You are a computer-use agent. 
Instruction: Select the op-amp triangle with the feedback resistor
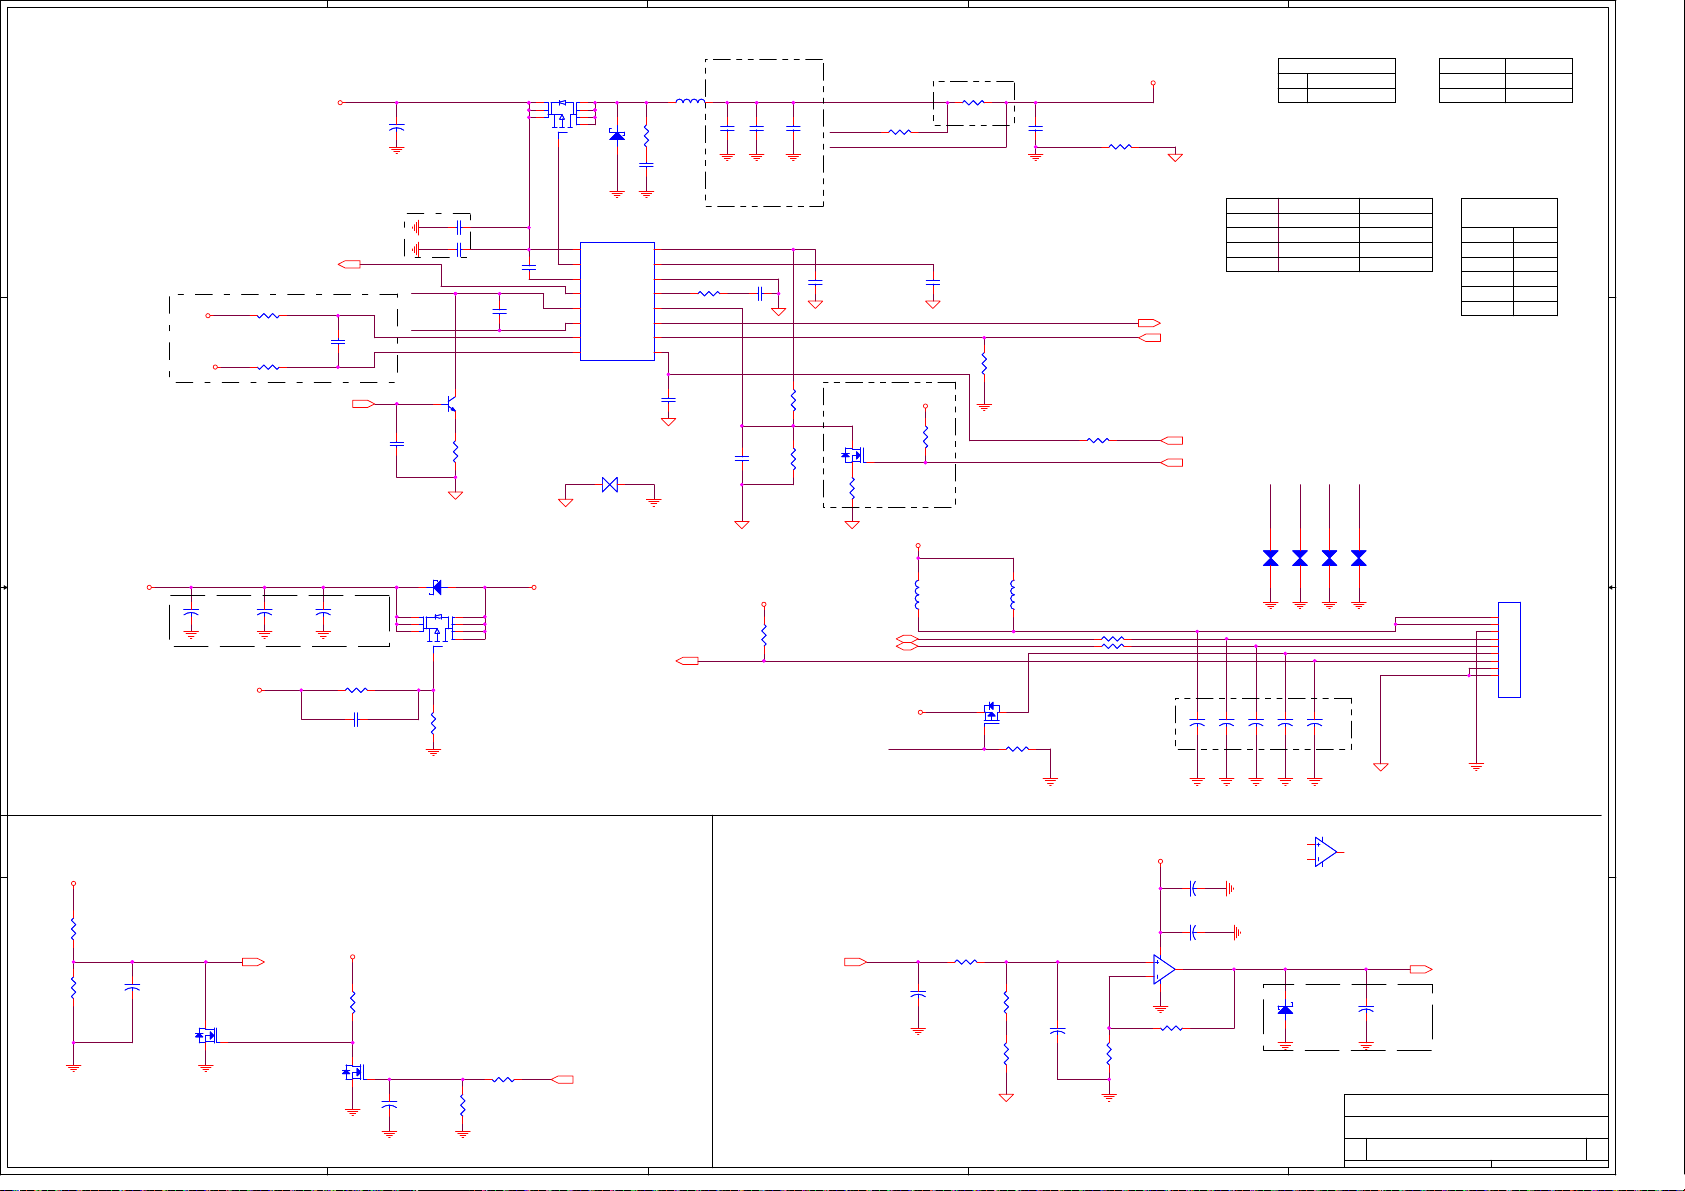point(1164,969)
